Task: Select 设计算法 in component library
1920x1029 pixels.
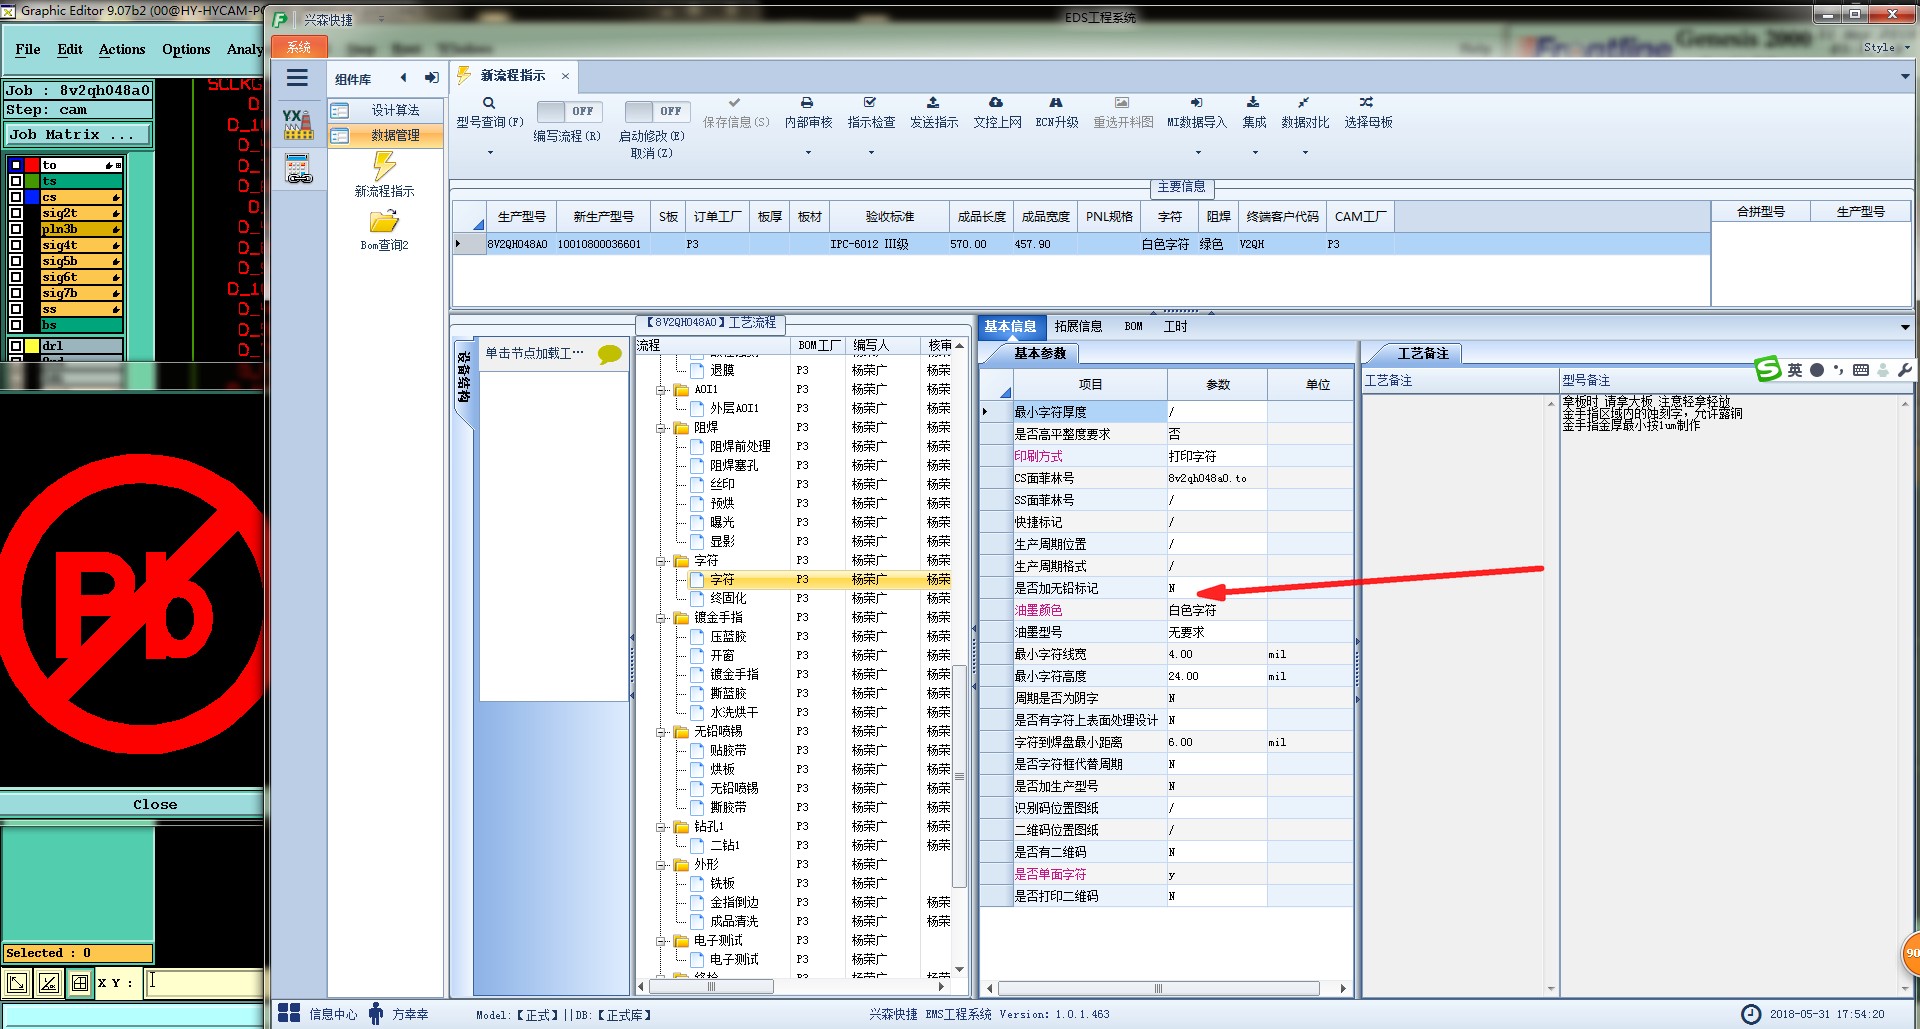Action: click(x=386, y=110)
